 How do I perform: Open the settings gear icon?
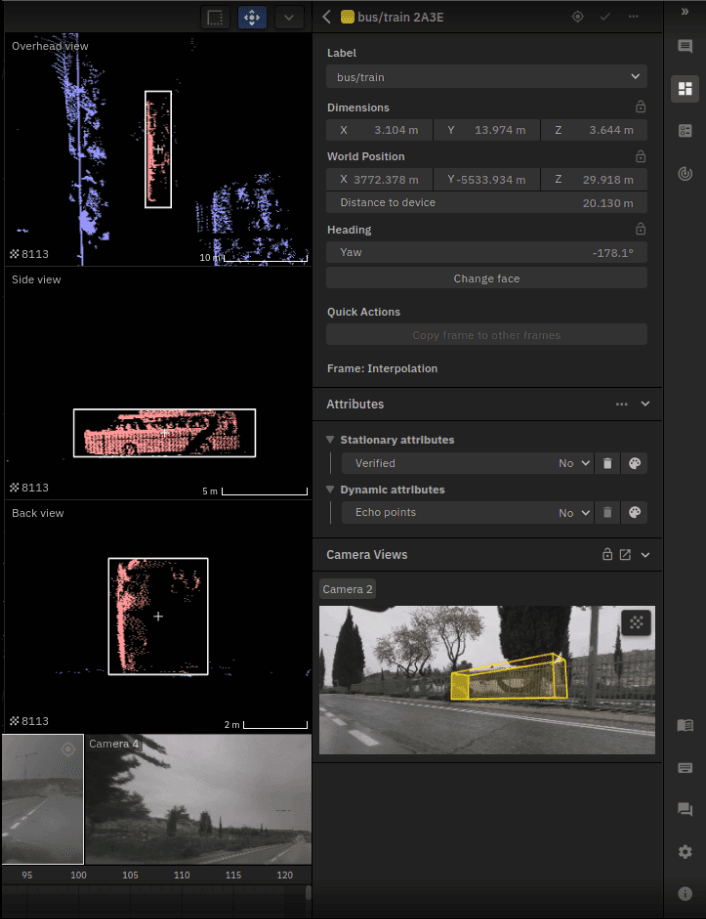[685, 852]
